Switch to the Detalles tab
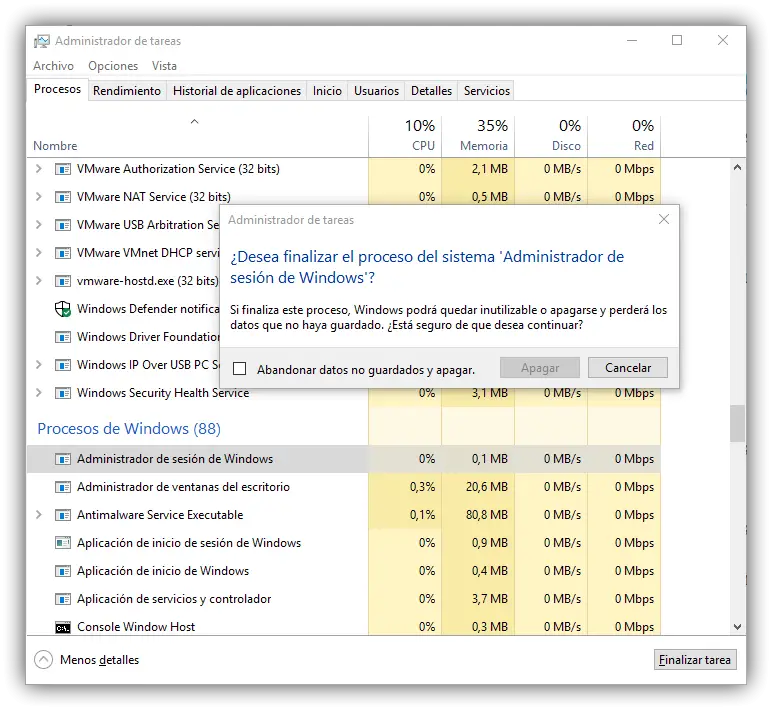The image size is (772, 710). (431, 91)
